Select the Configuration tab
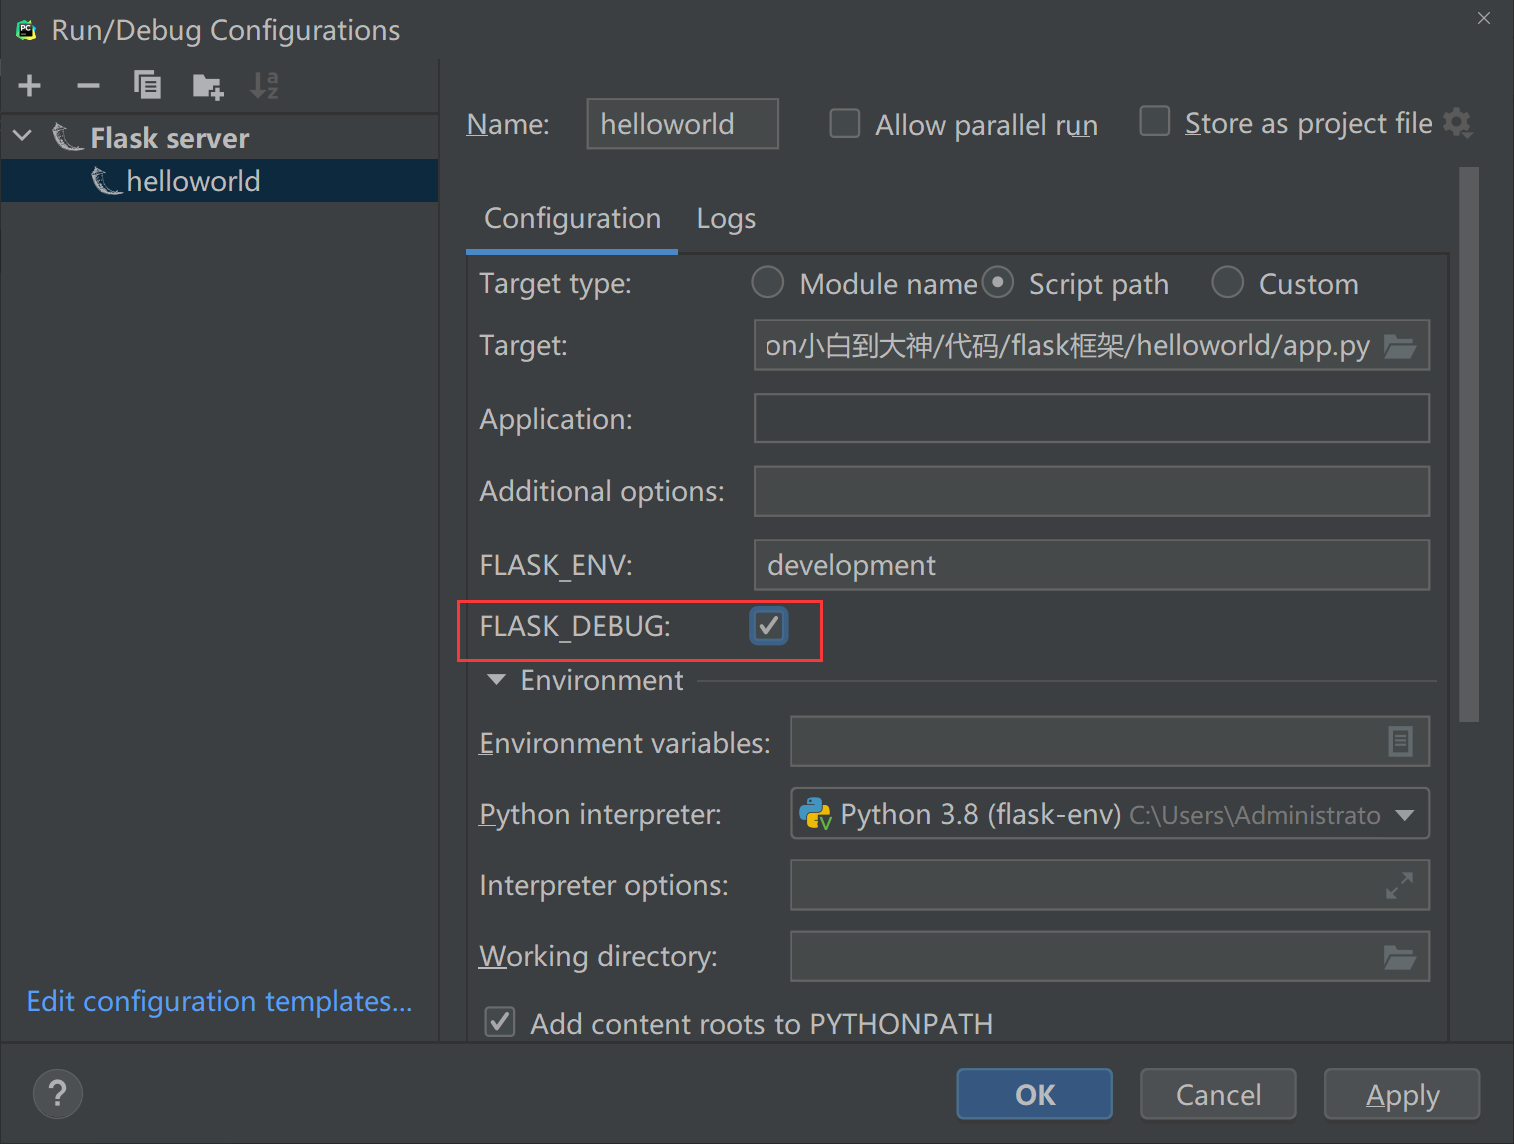The image size is (1514, 1144). point(572,219)
